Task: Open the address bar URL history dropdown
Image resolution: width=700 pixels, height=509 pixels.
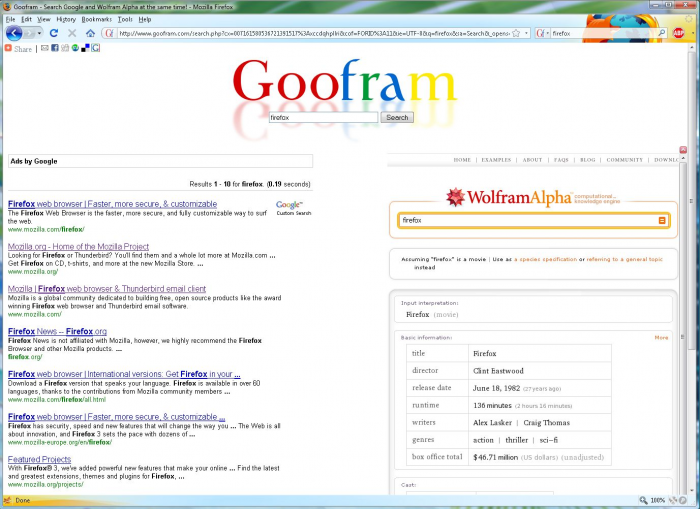Action: point(526,33)
